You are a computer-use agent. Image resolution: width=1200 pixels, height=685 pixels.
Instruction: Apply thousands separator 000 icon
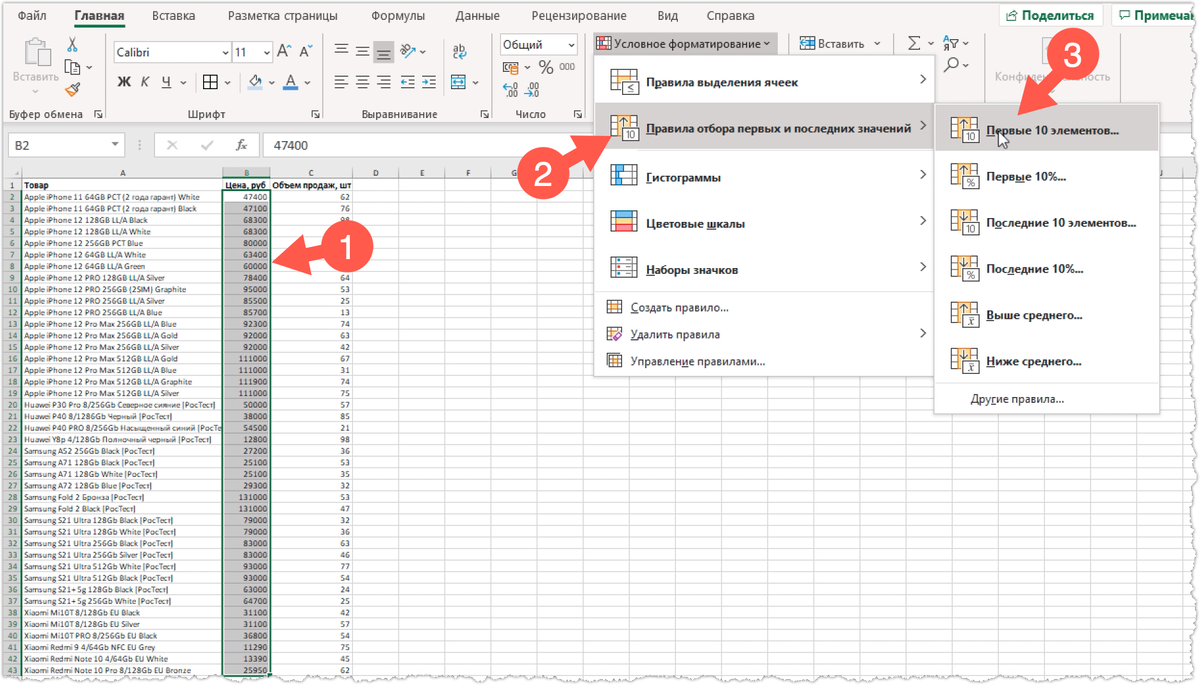[x=567, y=67]
